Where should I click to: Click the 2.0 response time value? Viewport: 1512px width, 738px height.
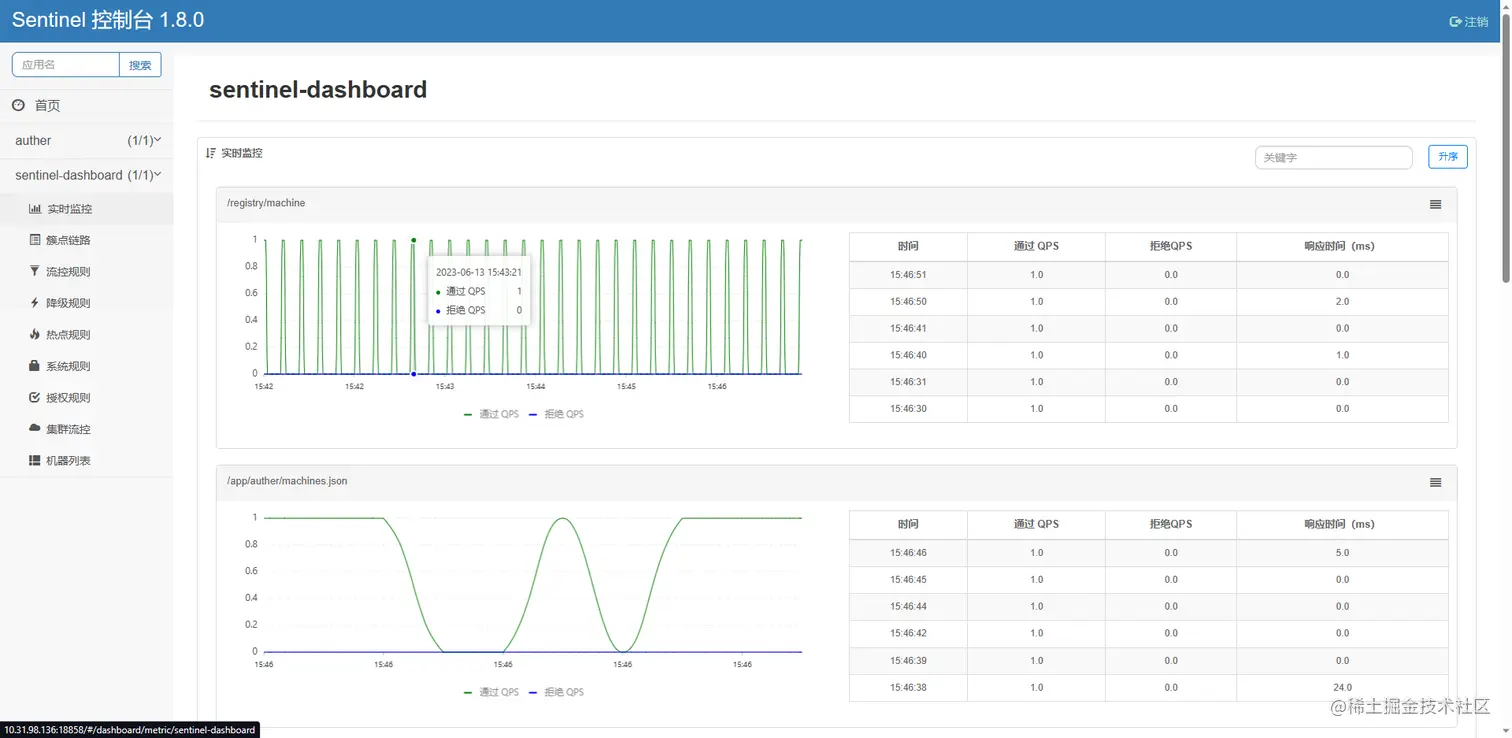pos(1342,301)
